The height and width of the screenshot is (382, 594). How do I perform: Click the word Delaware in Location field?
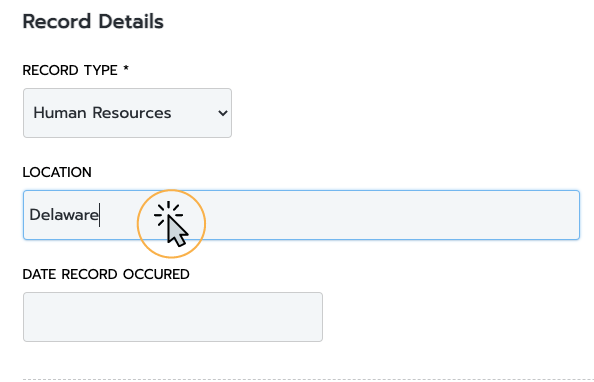click(64, 215)
